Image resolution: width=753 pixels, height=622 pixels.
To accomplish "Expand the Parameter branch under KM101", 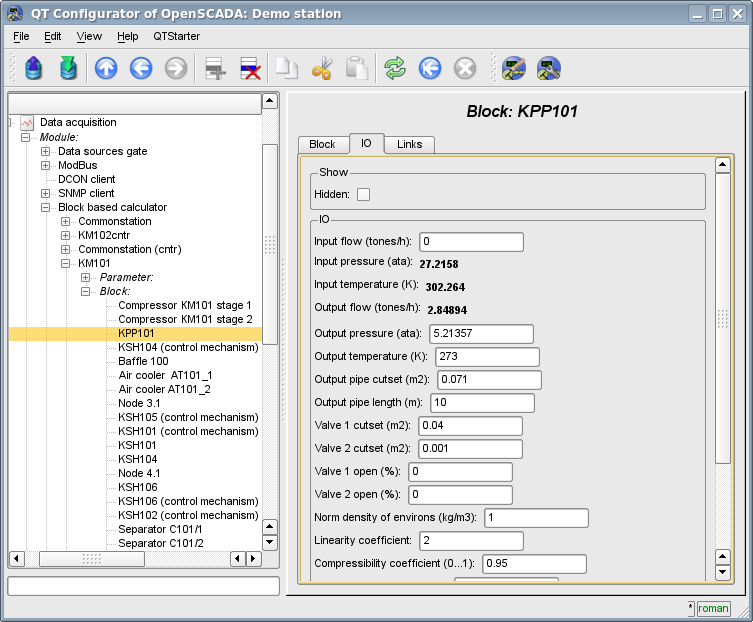I will 86,277.
